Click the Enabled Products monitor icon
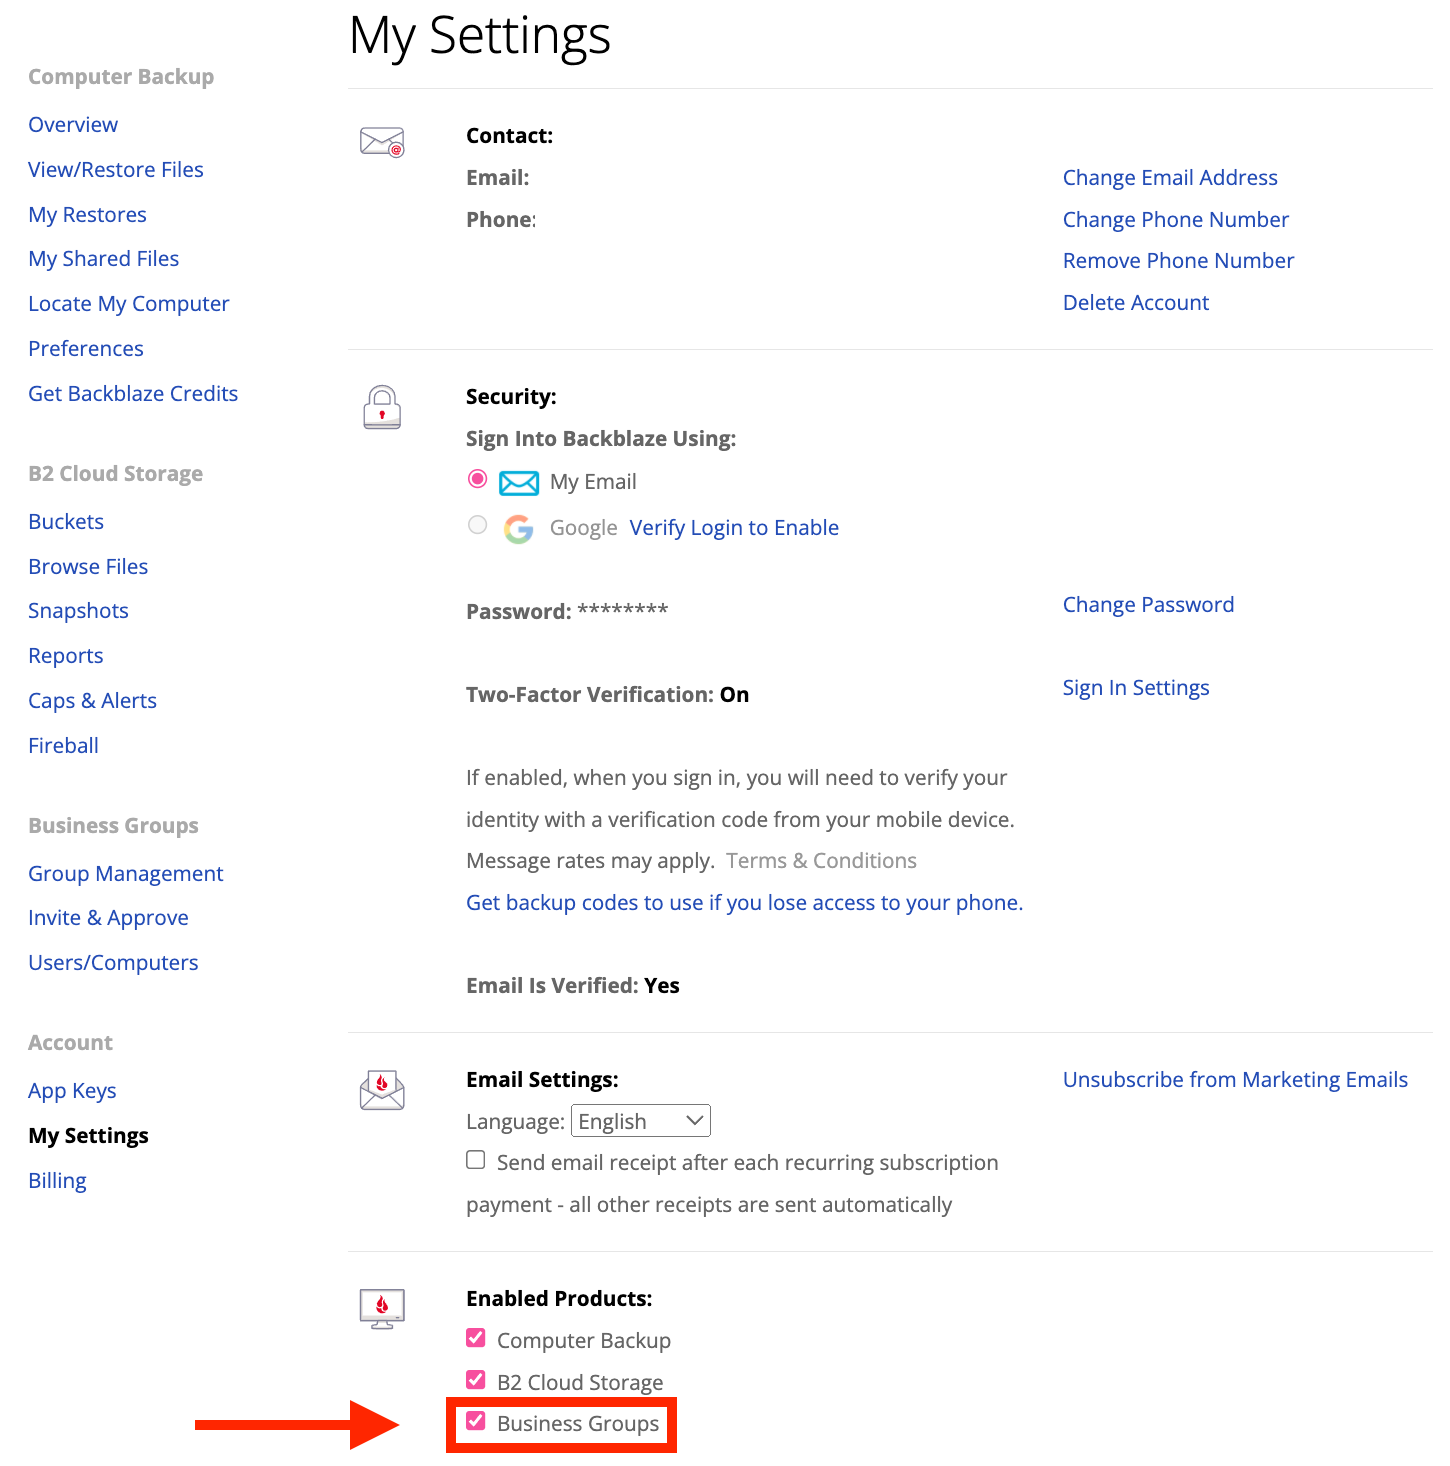 382,1309
